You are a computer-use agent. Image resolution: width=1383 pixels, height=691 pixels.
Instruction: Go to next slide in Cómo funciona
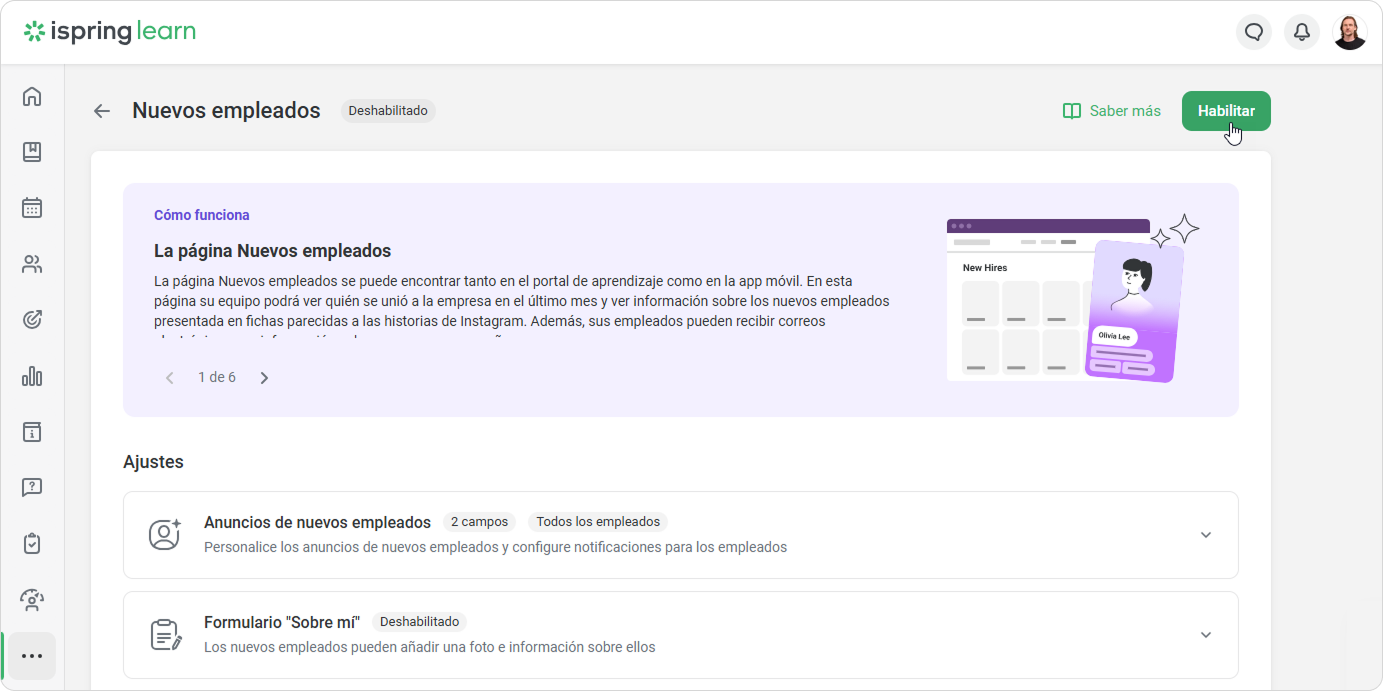(x=264, y=378)
